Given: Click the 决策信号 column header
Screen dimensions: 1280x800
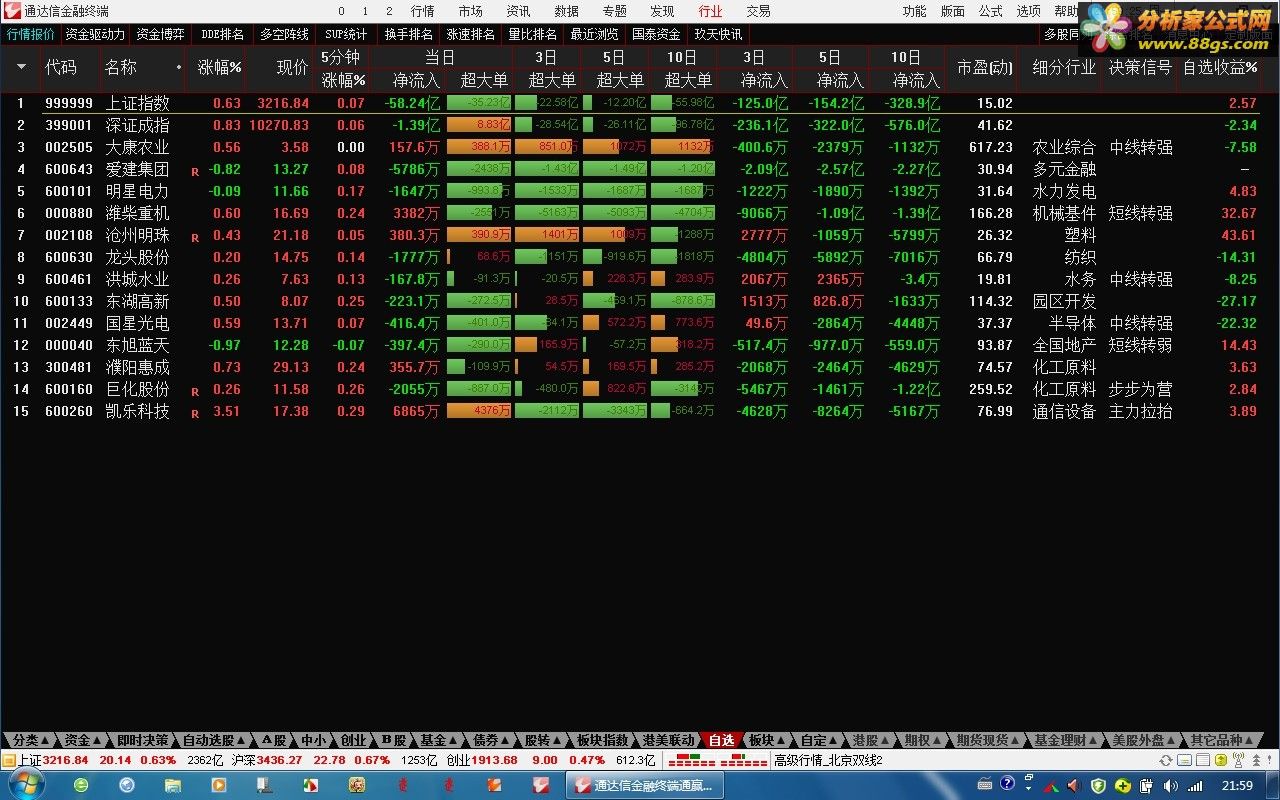Looking at the screenshot, I should pyautogui.click(x=1140, y=68).
